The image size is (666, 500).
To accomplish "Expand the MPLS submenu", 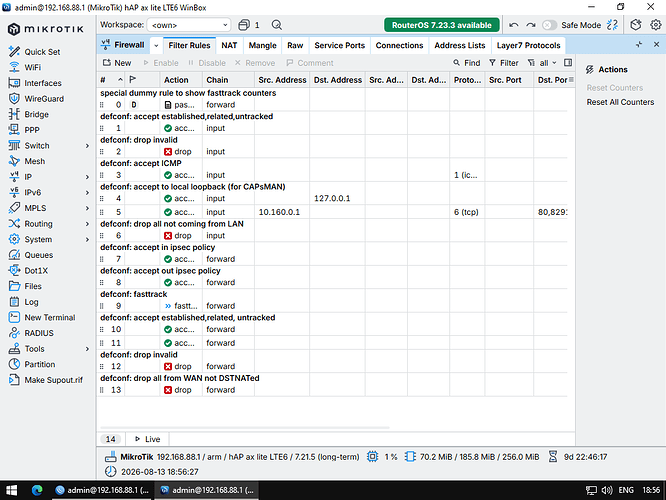I will click(87, 208).
